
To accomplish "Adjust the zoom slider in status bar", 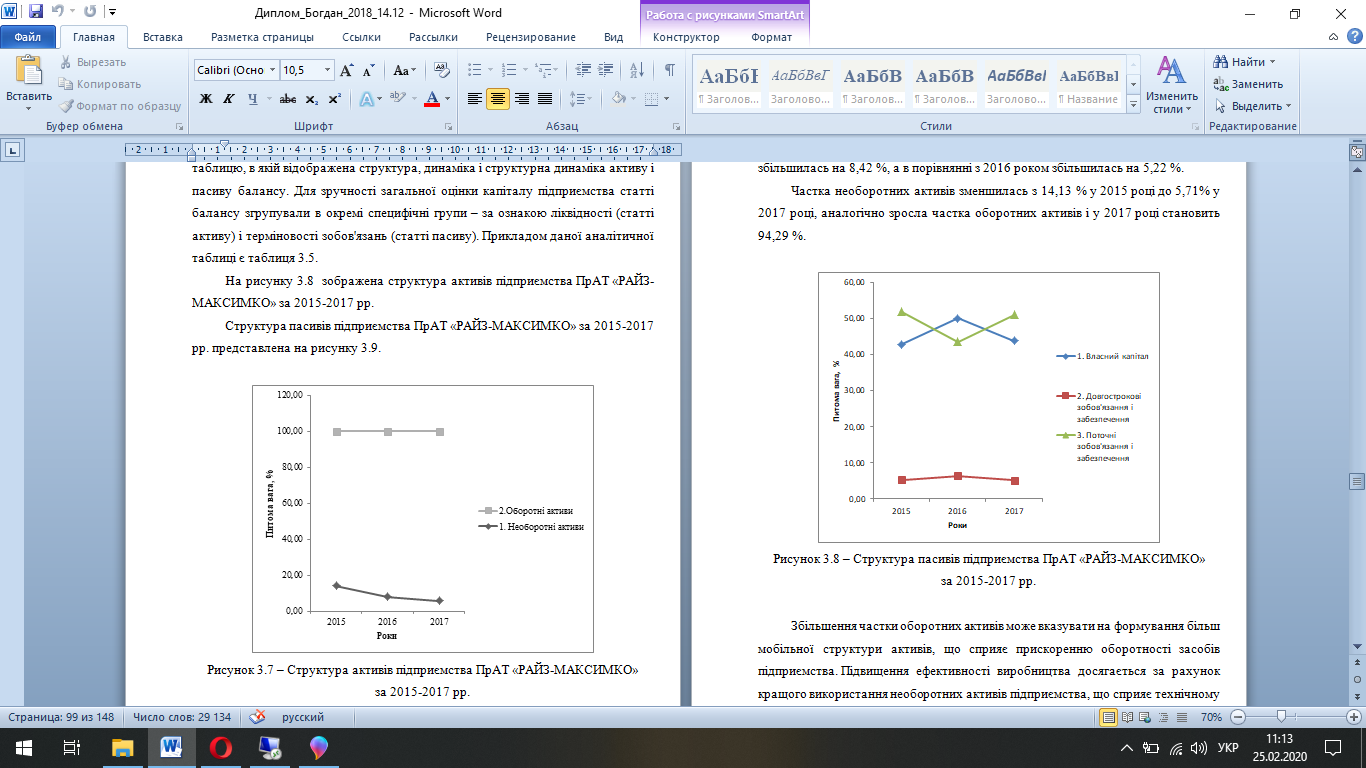I will point(1281,717).
